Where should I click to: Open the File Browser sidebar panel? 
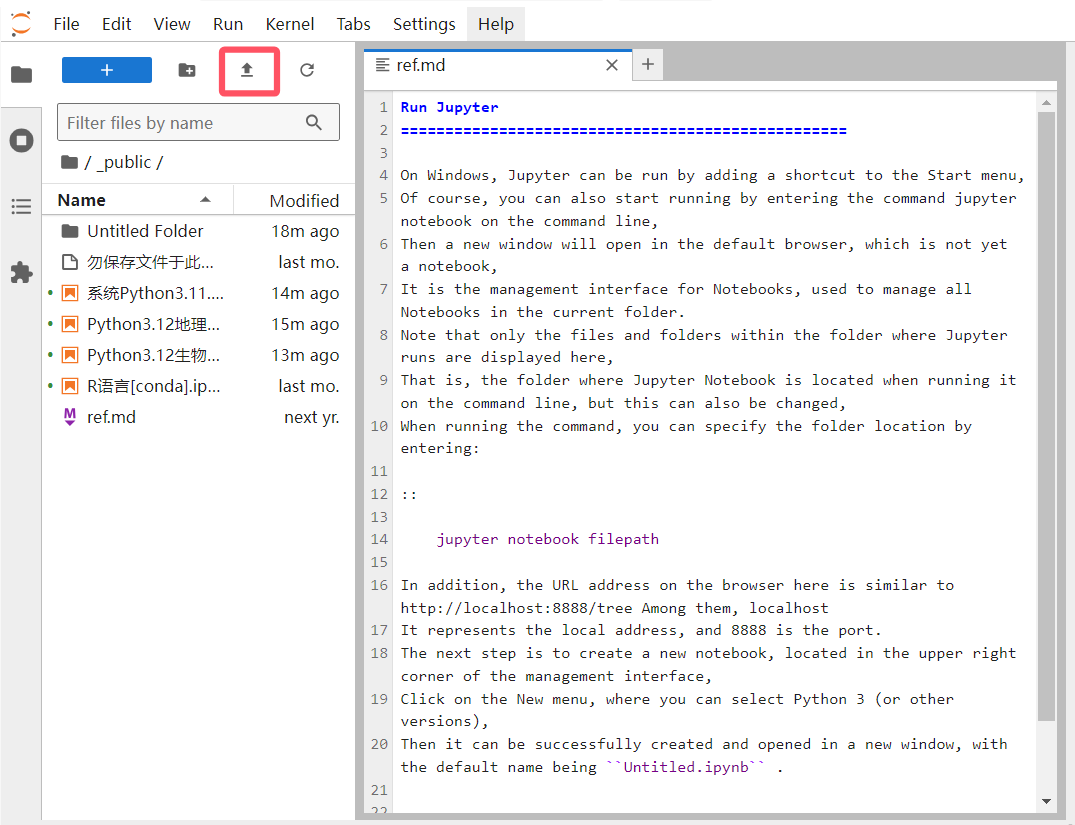21,74
